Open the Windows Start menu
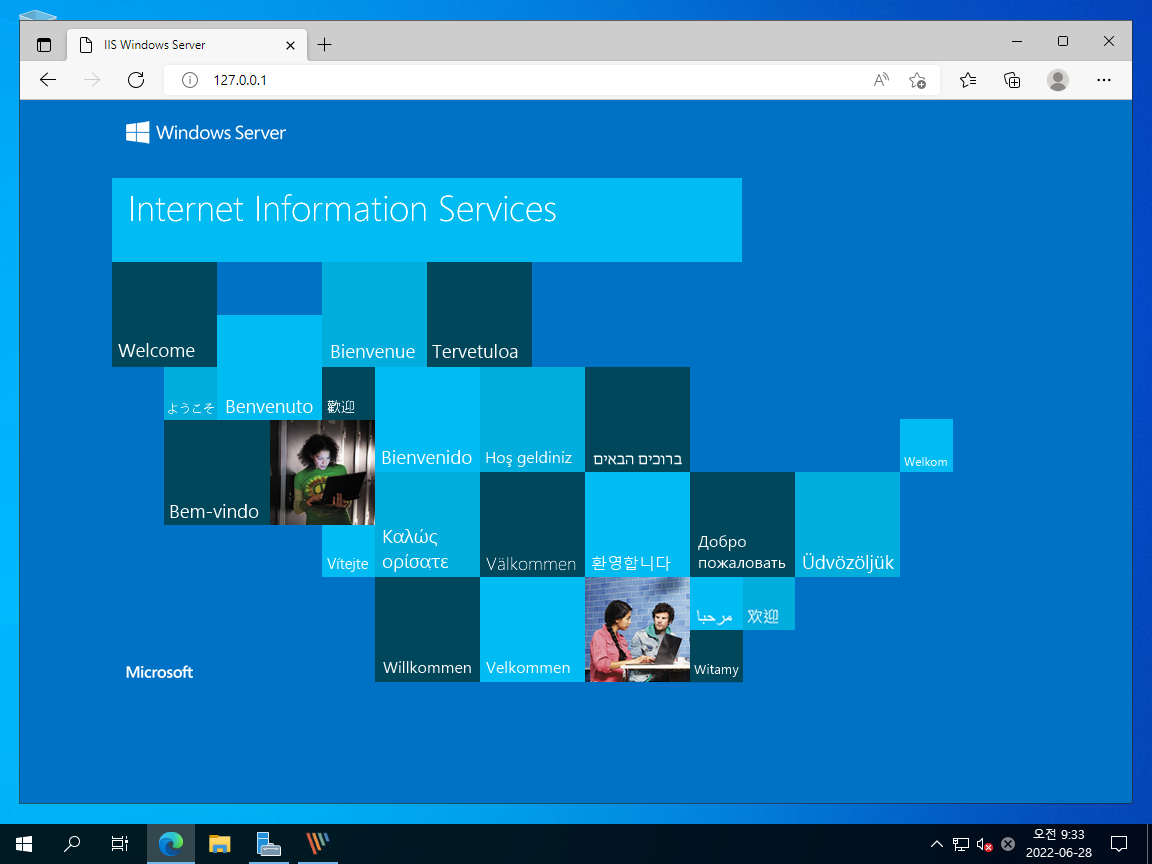This screenshot has height=864, width=1152. coord(24,844)
